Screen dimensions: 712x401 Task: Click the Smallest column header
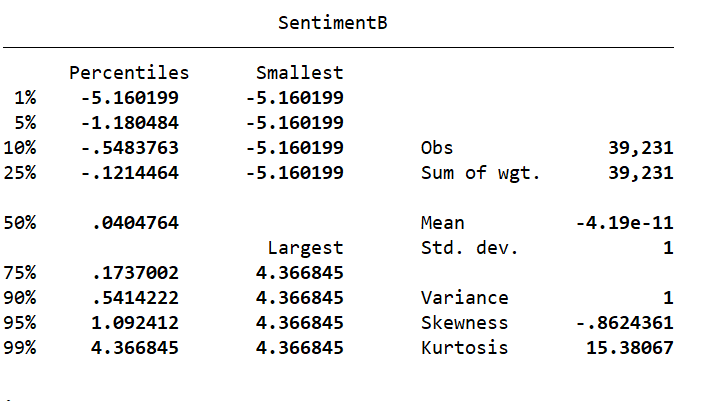click(299, 73)
